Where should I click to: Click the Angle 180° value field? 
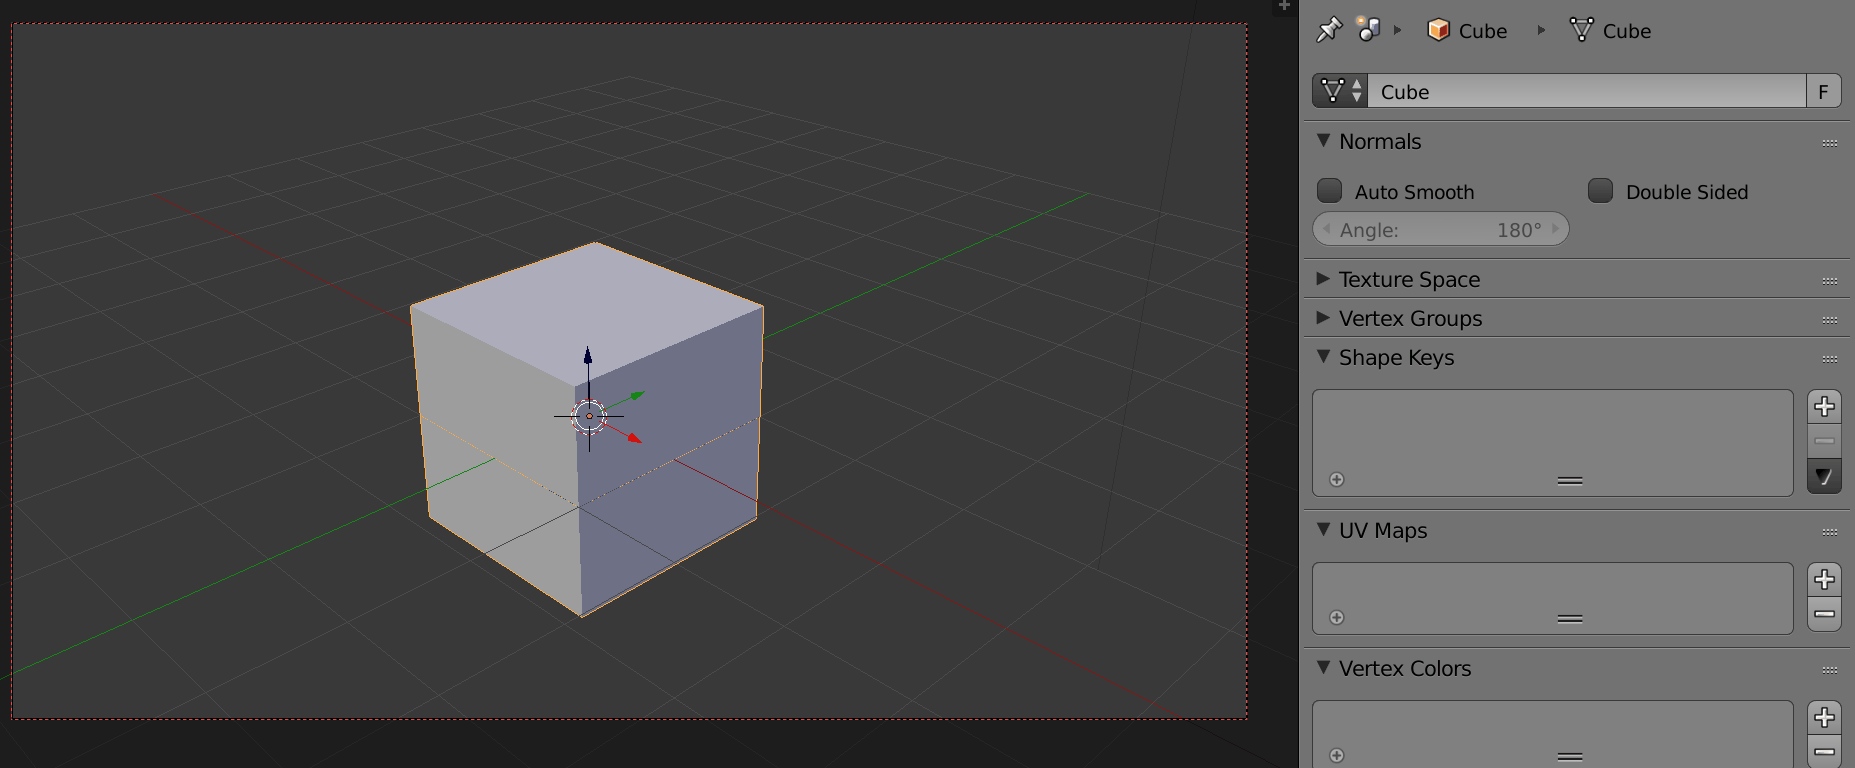click(x=1441, y=229)
